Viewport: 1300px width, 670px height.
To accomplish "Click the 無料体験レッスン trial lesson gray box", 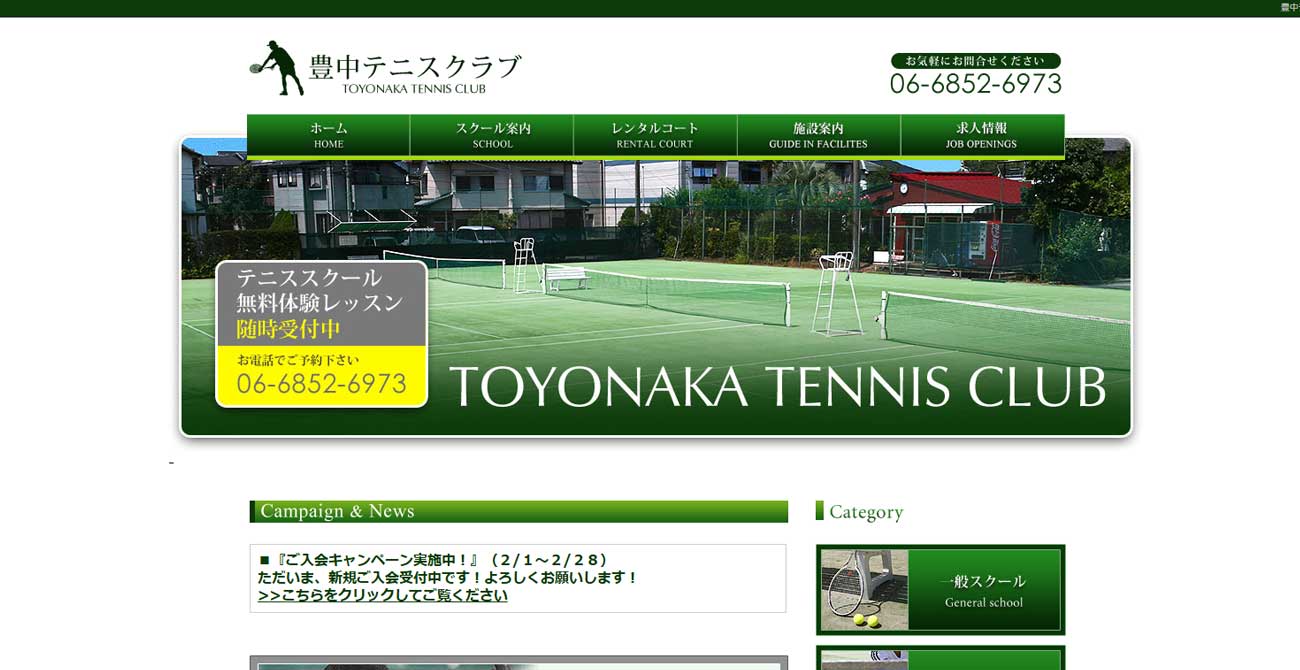I will coord(321,303).
